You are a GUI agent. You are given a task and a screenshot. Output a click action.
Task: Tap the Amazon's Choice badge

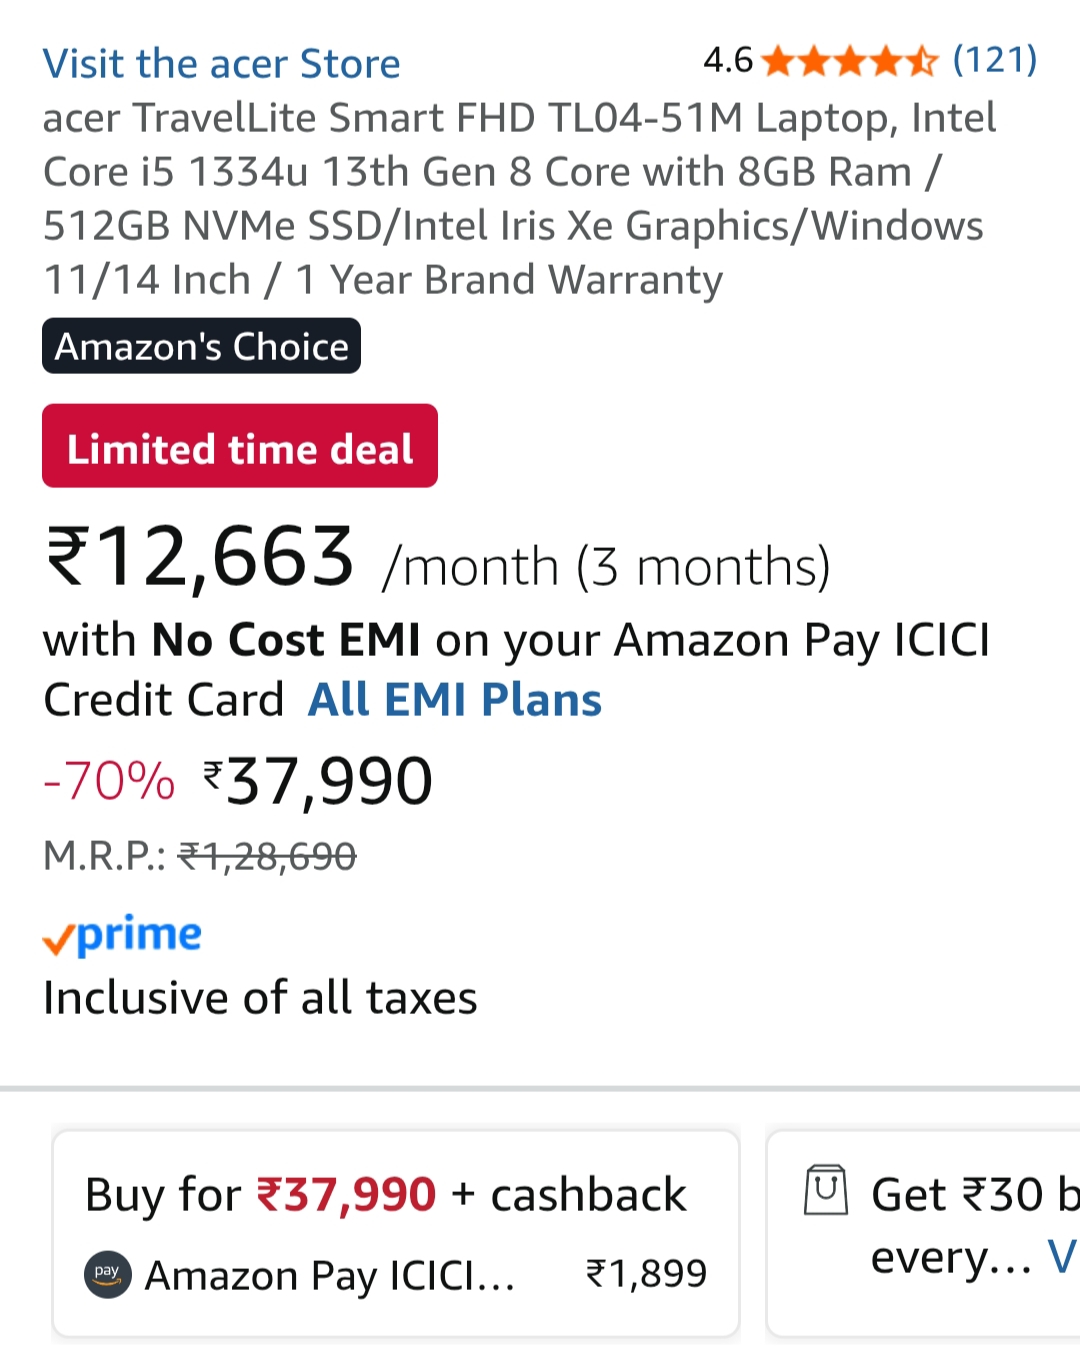tap(201, 346)
